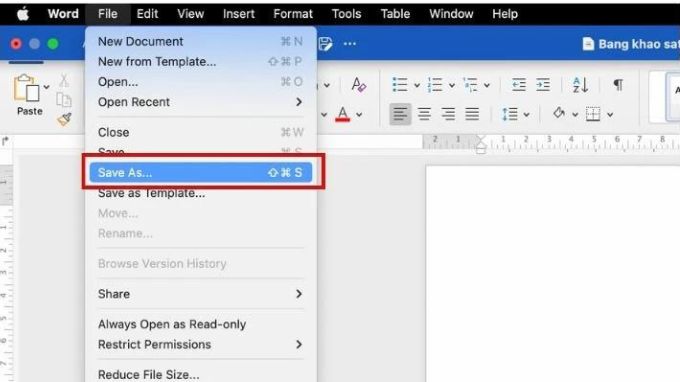Open the shading color dropdown arrow
This screenshot has width=680, height=382.
(575, 115)
